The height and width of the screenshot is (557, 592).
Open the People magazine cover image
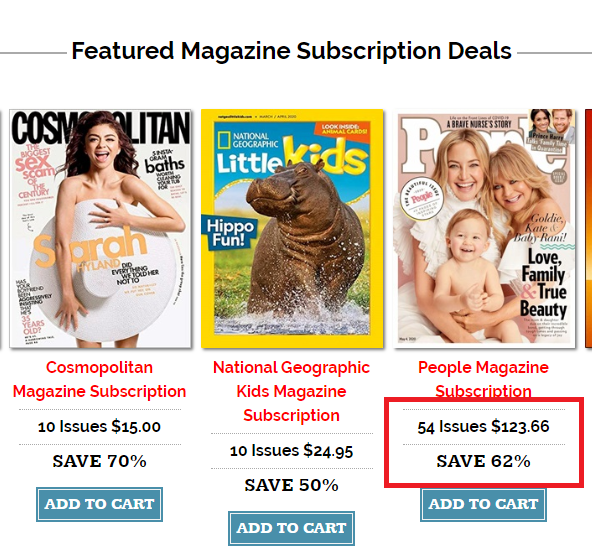tap(484, 228)
